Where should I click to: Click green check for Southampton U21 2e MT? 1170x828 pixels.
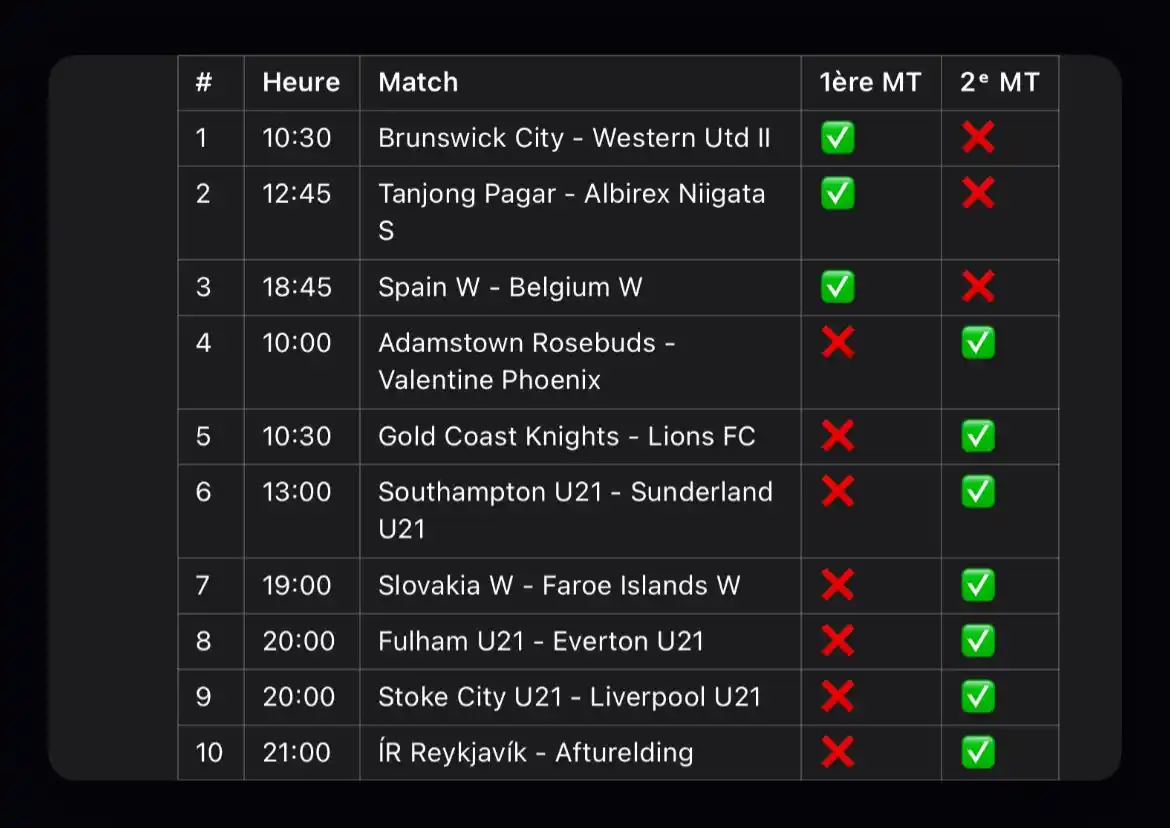pos(977,492)
